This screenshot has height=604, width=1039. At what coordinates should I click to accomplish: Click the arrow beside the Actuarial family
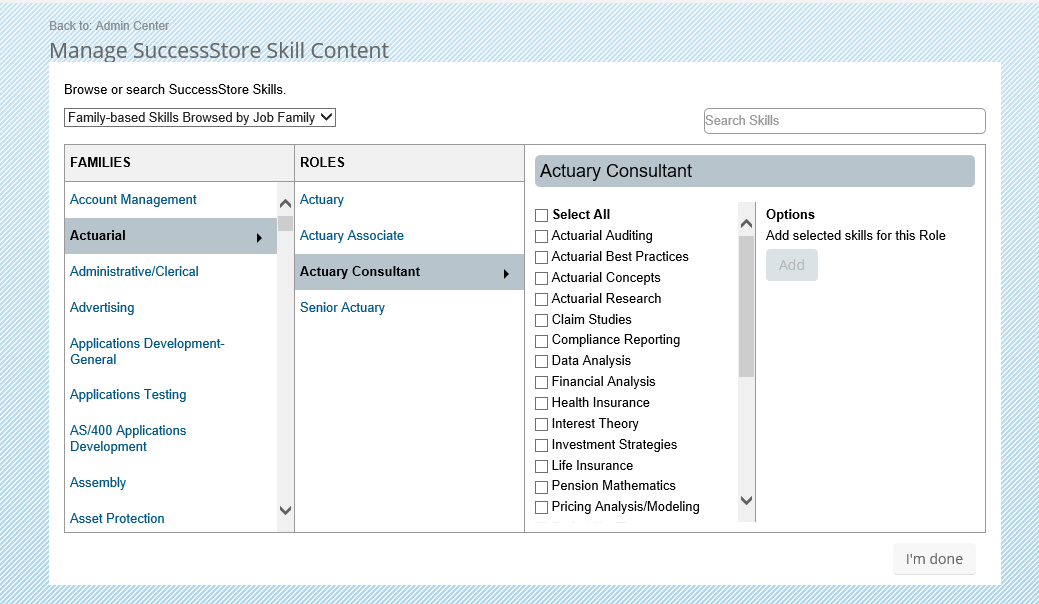[259, 238]
